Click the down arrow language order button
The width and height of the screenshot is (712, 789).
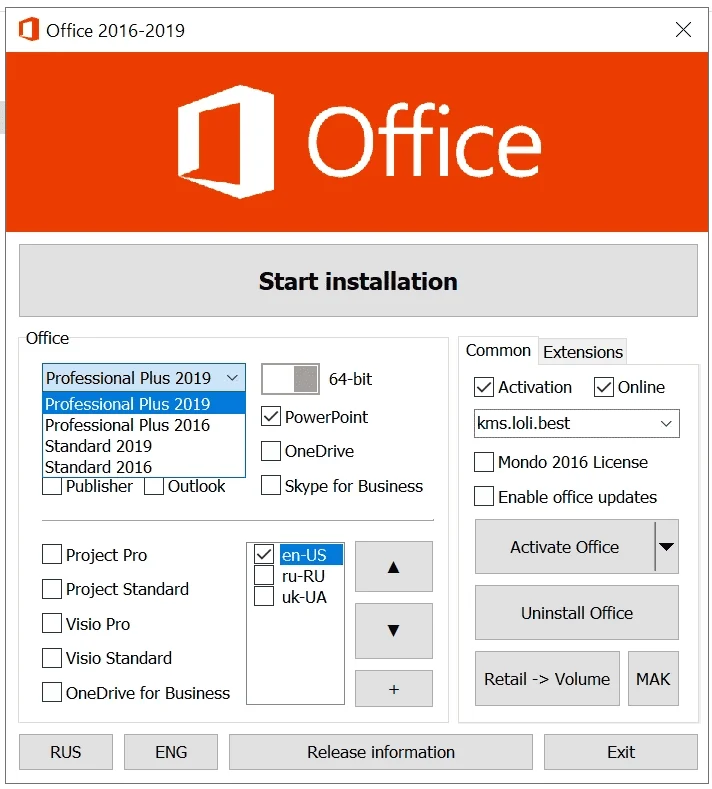click(393, 630)
